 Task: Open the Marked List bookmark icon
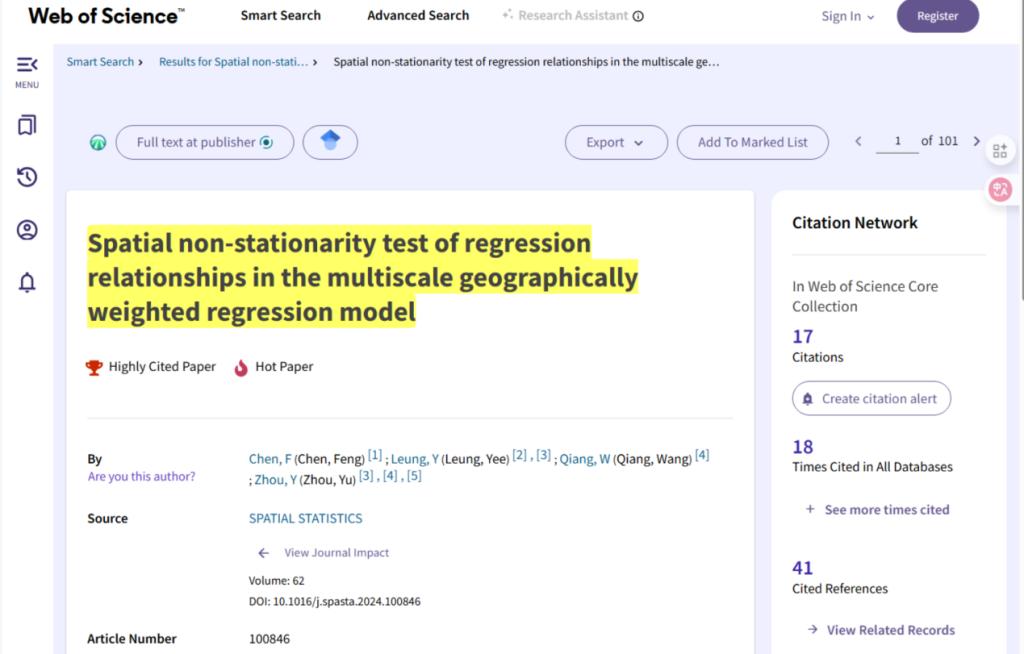27,125
